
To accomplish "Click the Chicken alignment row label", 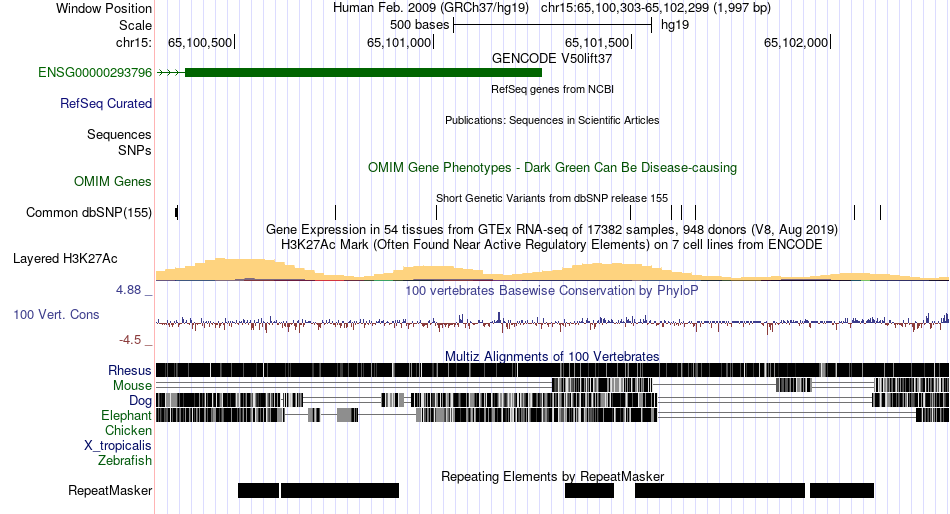I will coord(128,430).
